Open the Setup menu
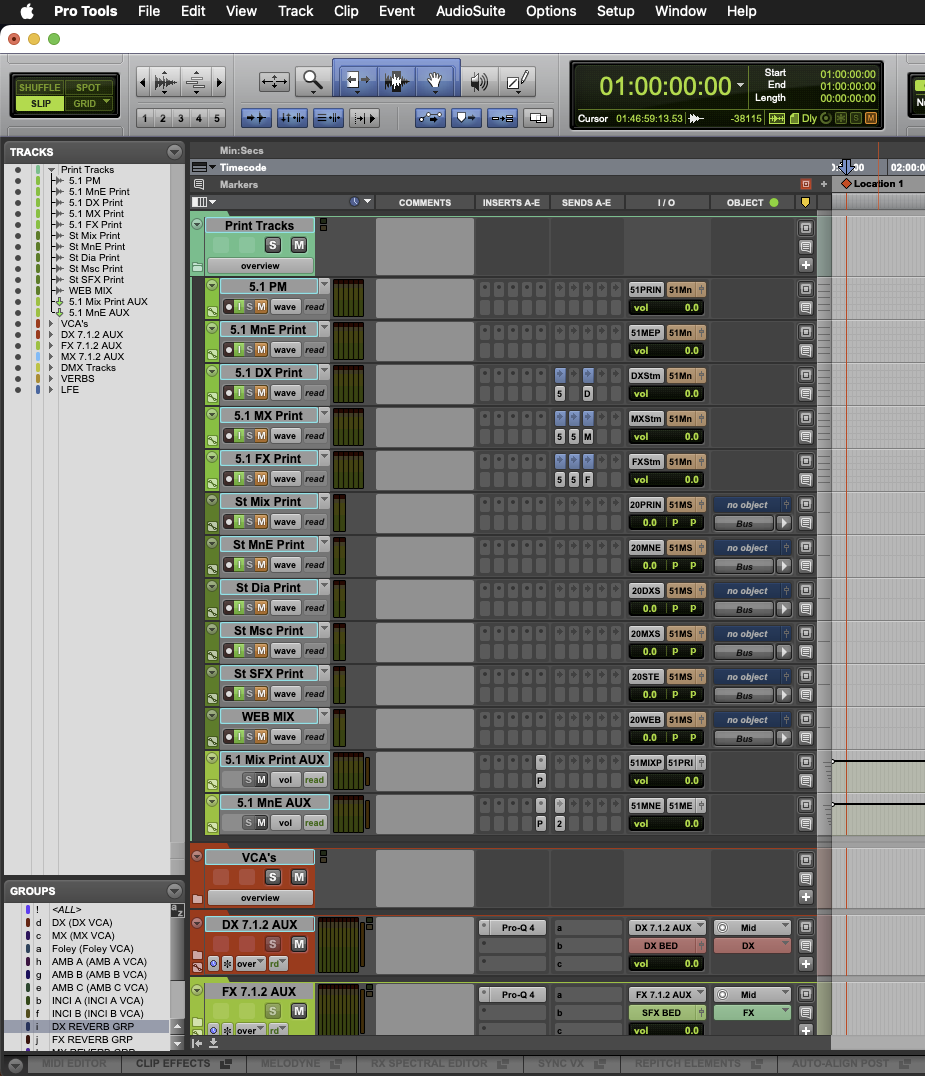 tap(615, 11)
